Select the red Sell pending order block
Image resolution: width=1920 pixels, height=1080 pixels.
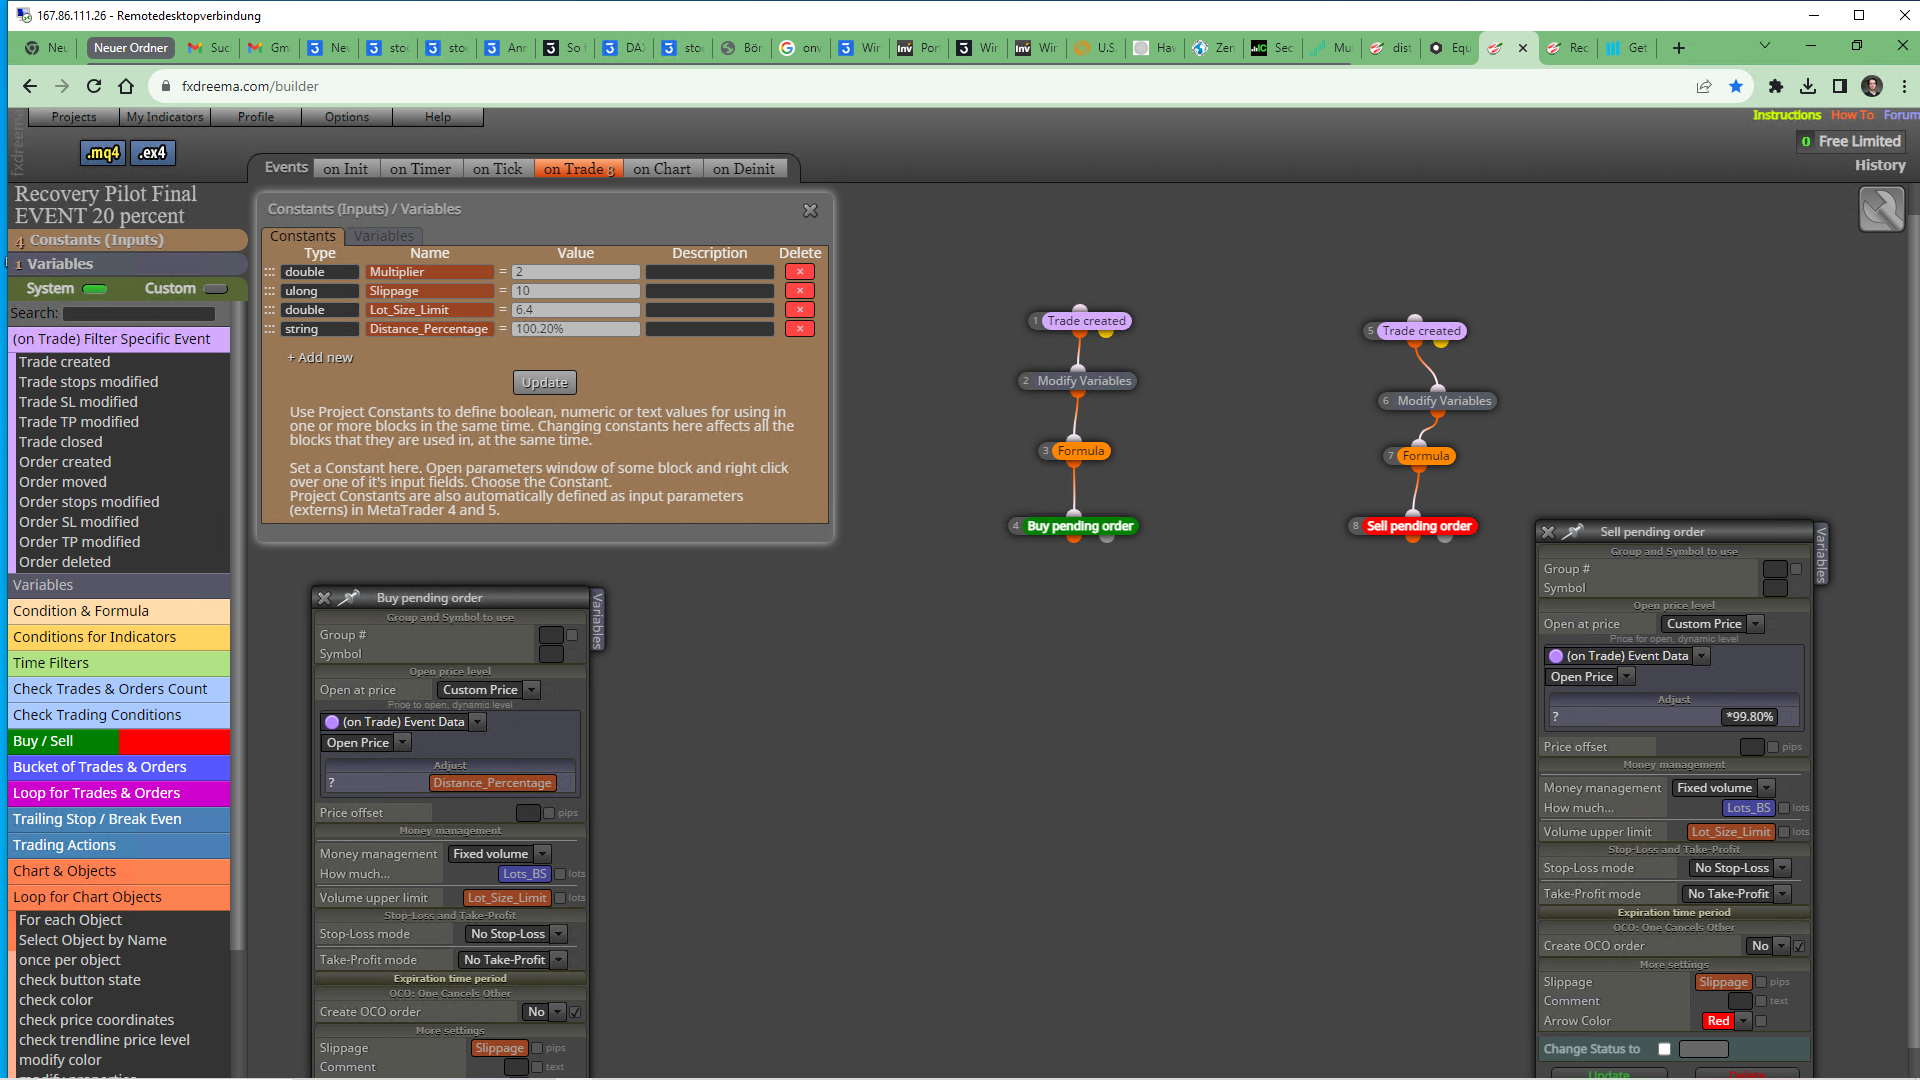click(x=1419, y=526)
